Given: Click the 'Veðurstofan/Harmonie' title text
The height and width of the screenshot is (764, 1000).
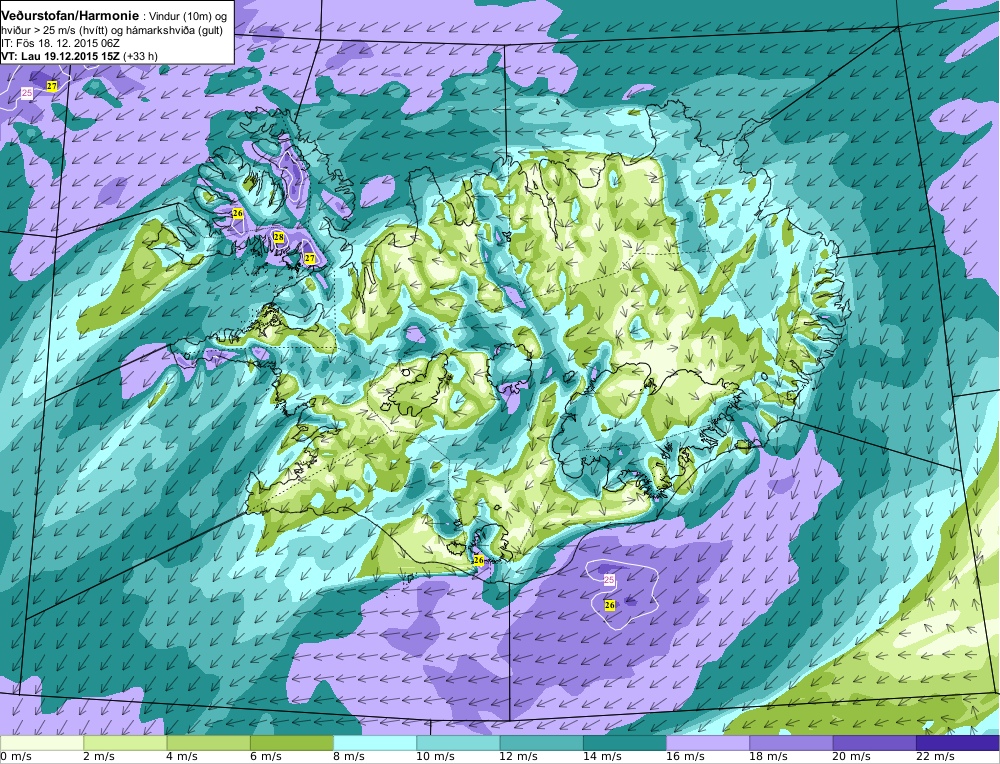Looking at the screenshot, I should 70,17.
